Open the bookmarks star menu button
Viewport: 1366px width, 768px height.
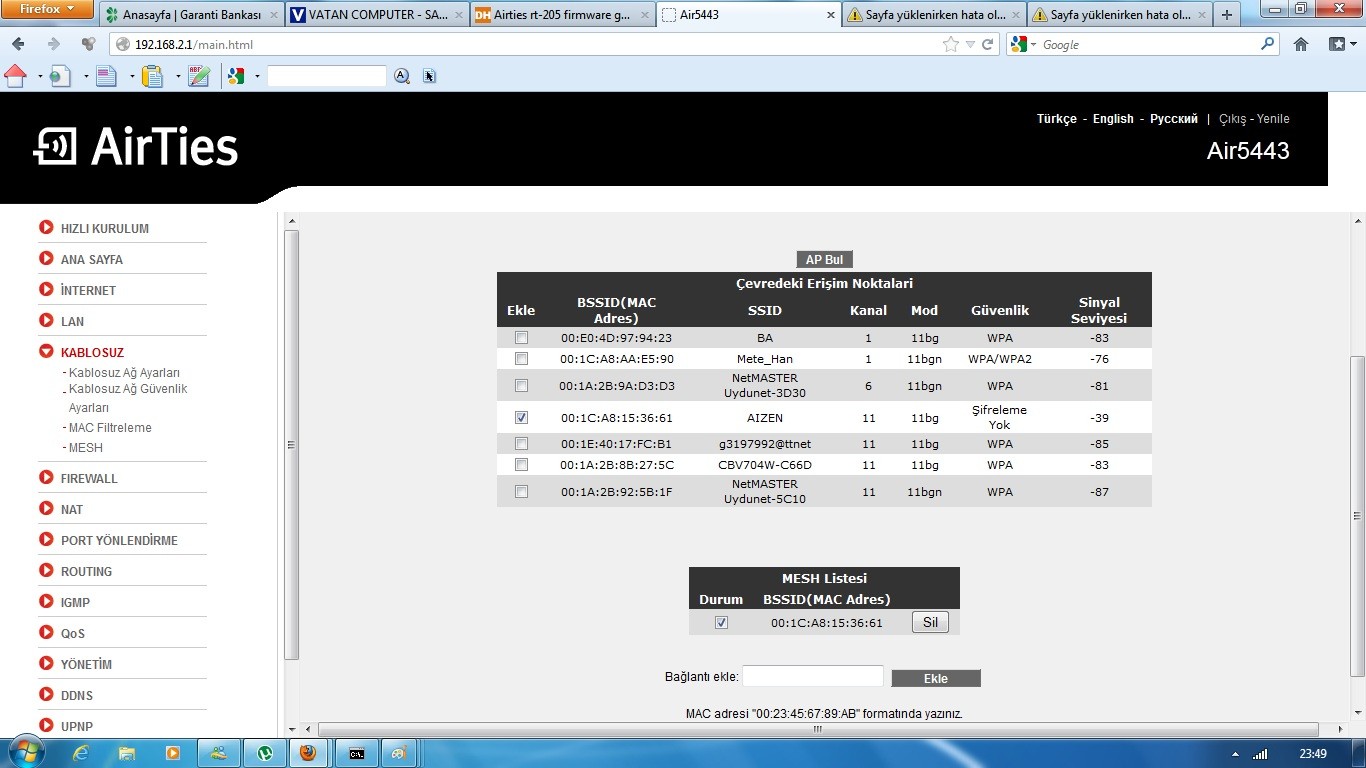pos(1340,44)
